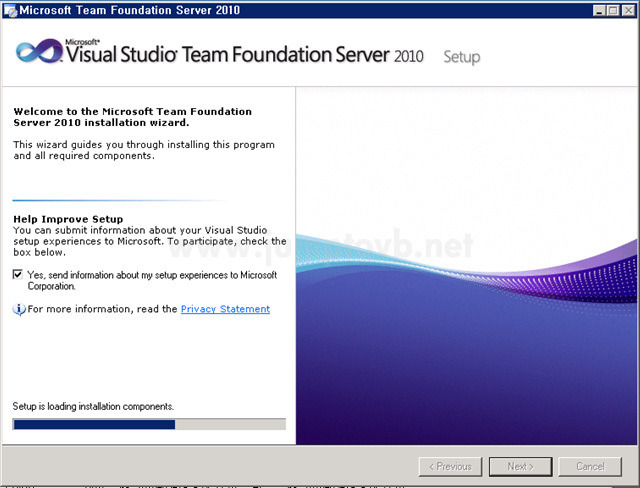Screen dimensions: 640x488
Task: Click 'You can submit information' paragraph
Action: click(x=150, y=241)
